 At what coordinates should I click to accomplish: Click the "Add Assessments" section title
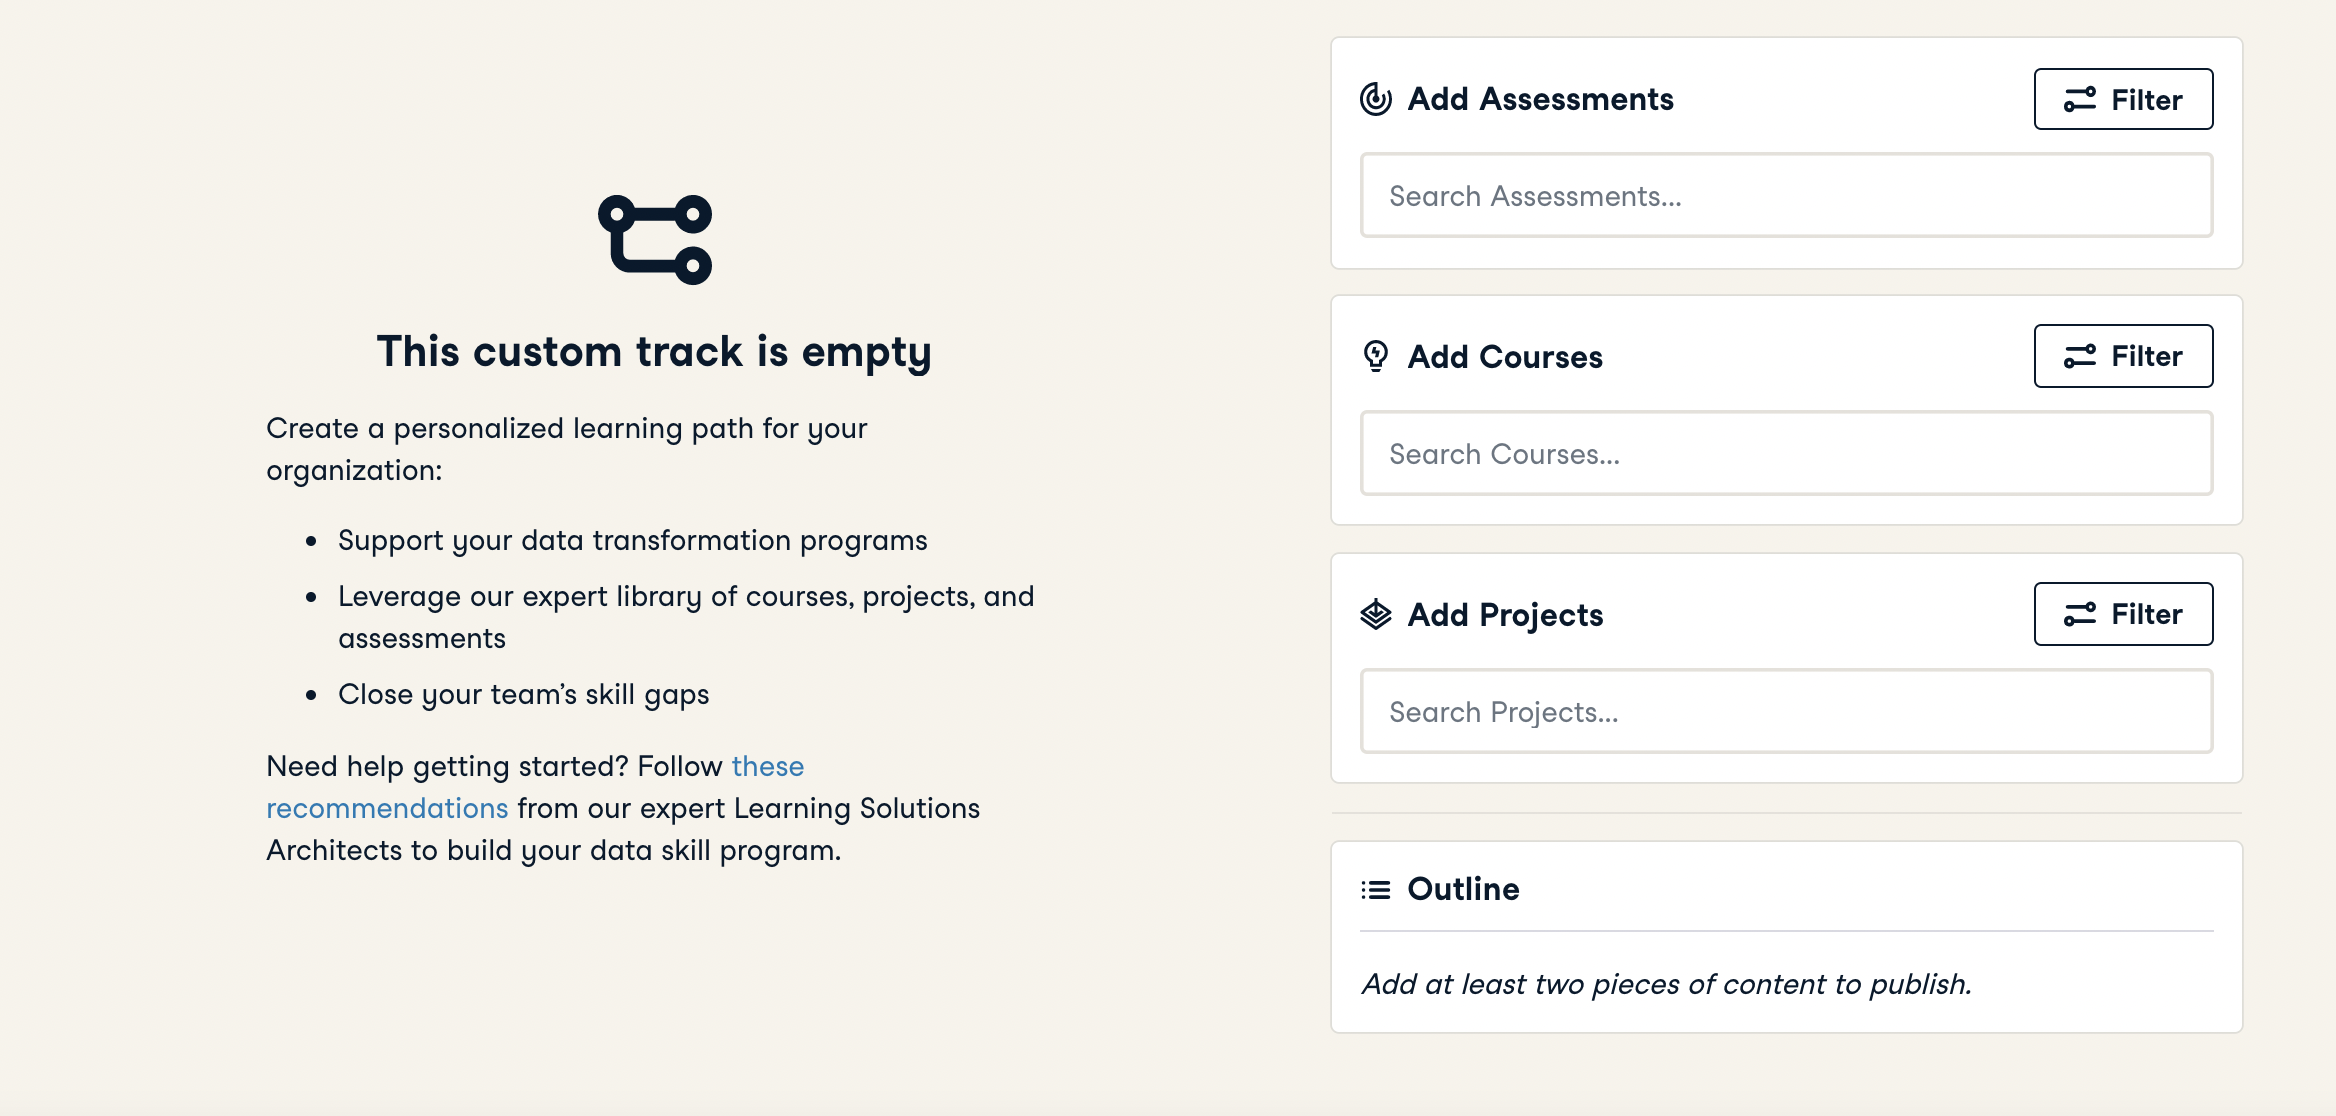click(1540, 99)
